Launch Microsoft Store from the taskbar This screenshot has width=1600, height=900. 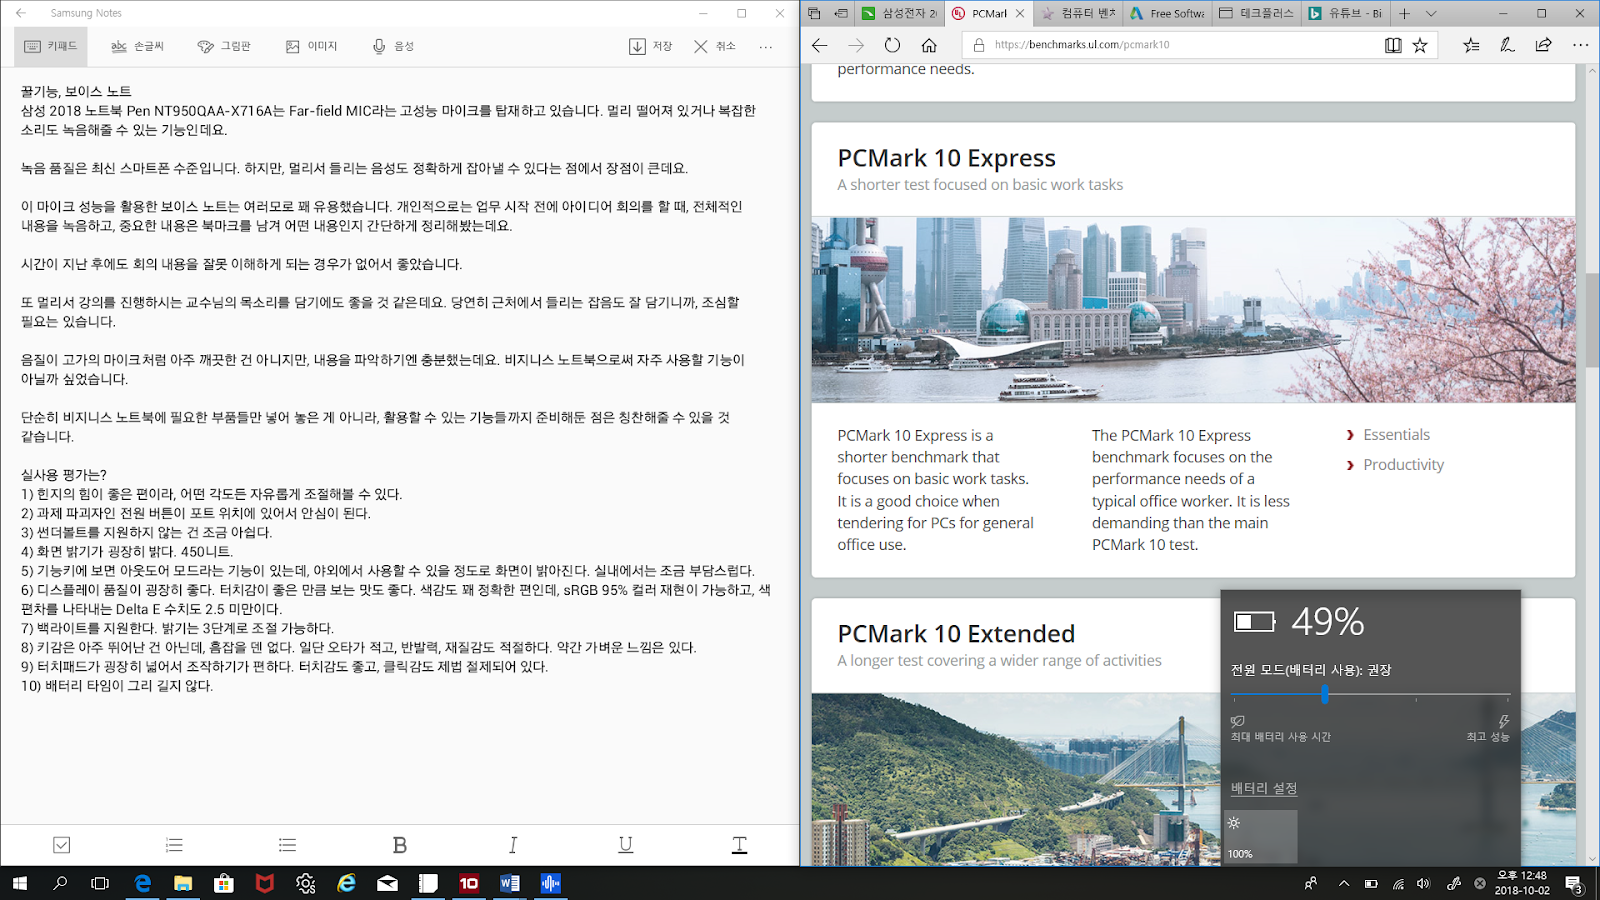pos(224,883)
